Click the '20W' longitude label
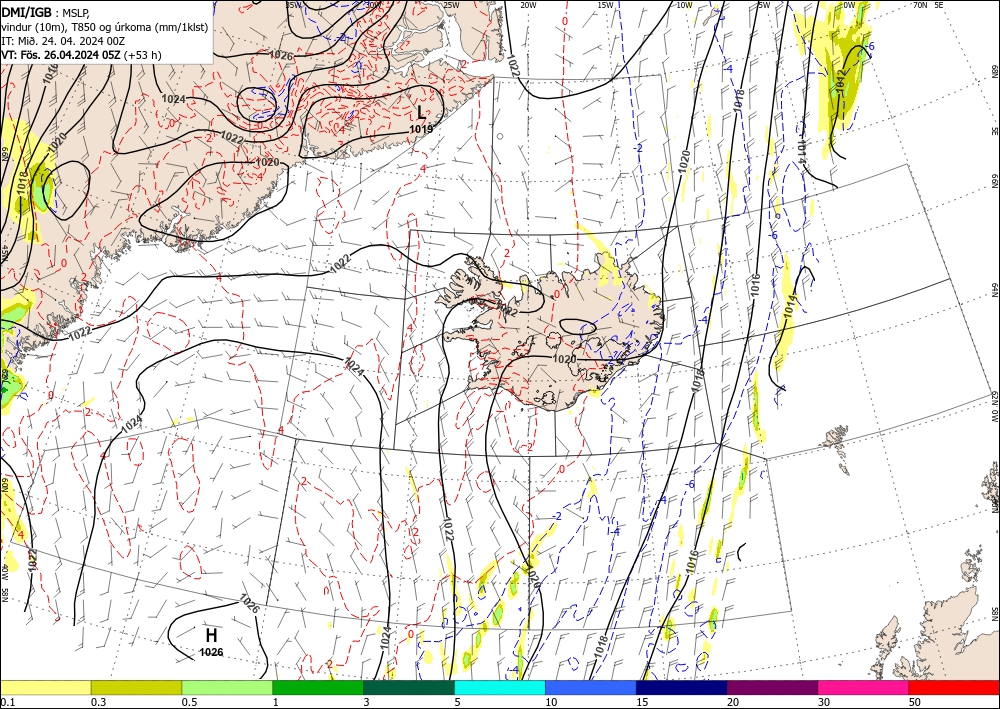Screen dimensions: 1000x709 [x=528, y=5]
